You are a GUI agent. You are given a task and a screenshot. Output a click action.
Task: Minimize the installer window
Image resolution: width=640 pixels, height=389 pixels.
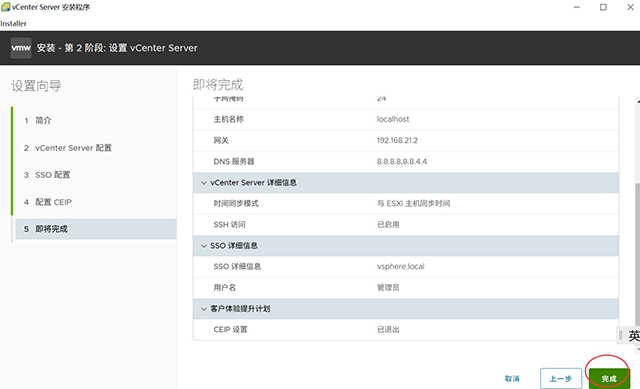point(577,7)
